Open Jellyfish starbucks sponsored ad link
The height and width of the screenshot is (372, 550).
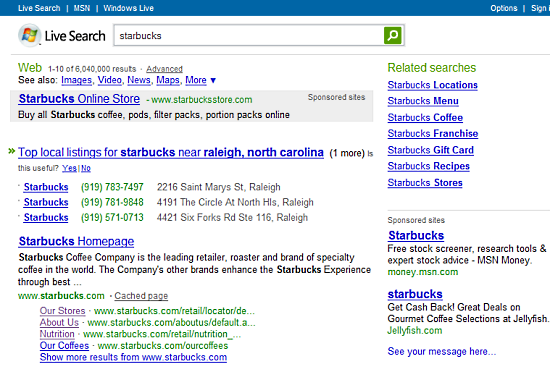[415, 294]
